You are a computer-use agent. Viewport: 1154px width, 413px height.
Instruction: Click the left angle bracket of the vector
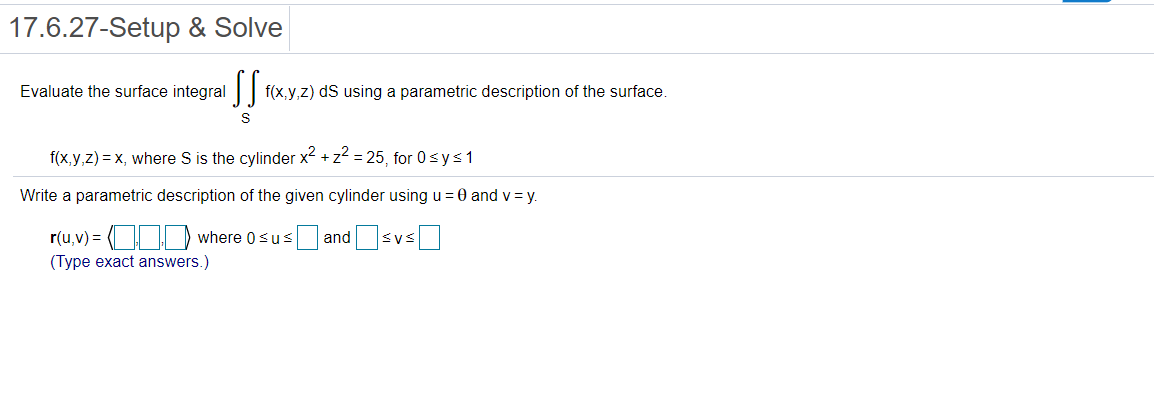[111, 238]
